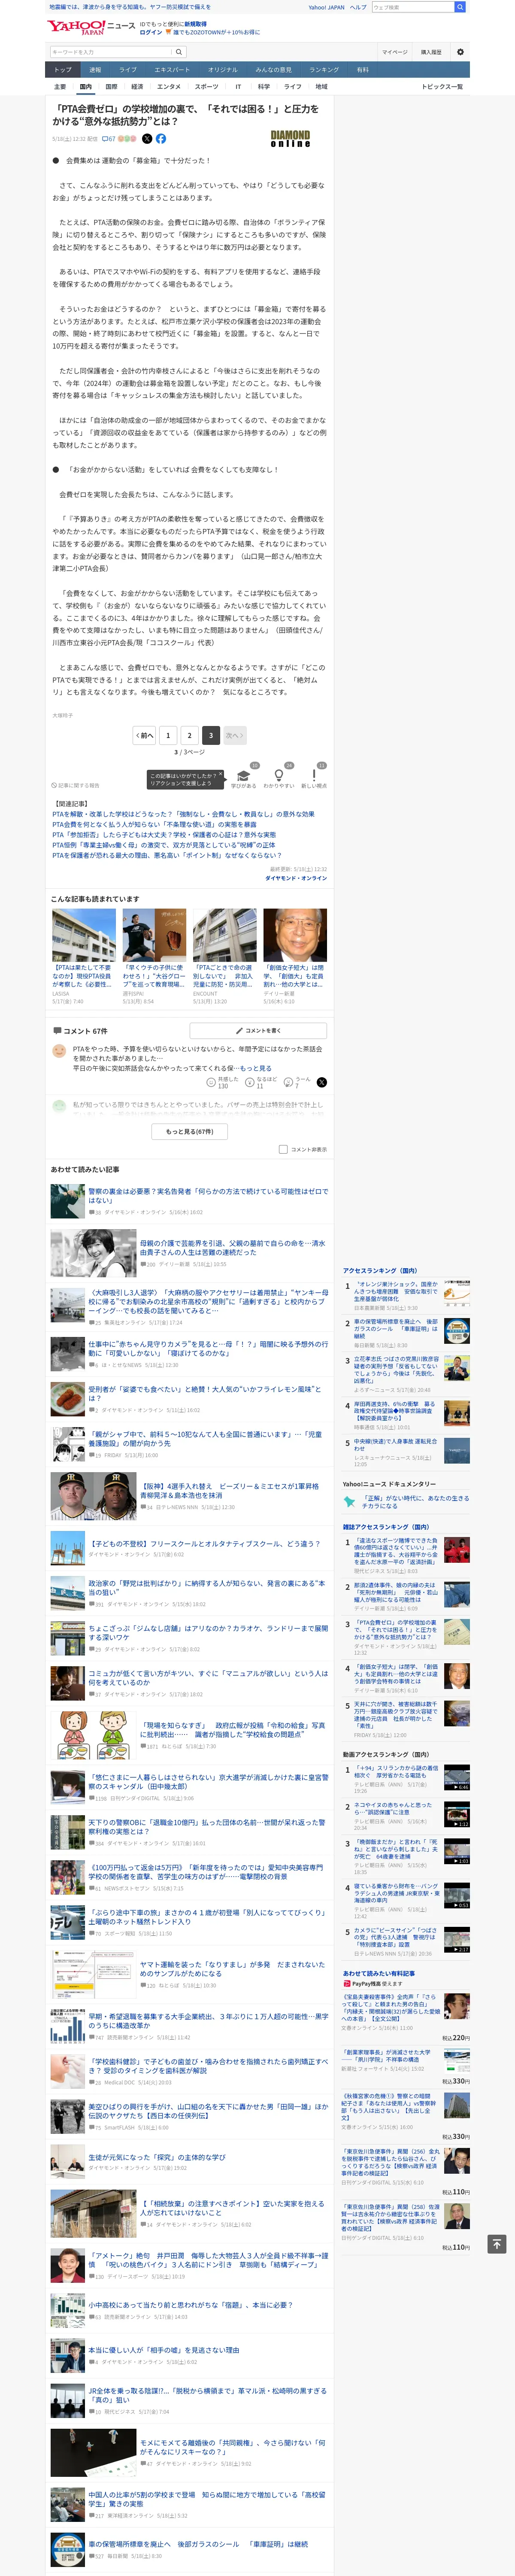Go to previous page with 前へ button
The image size is (515, 2576).
tap(145, 735)
